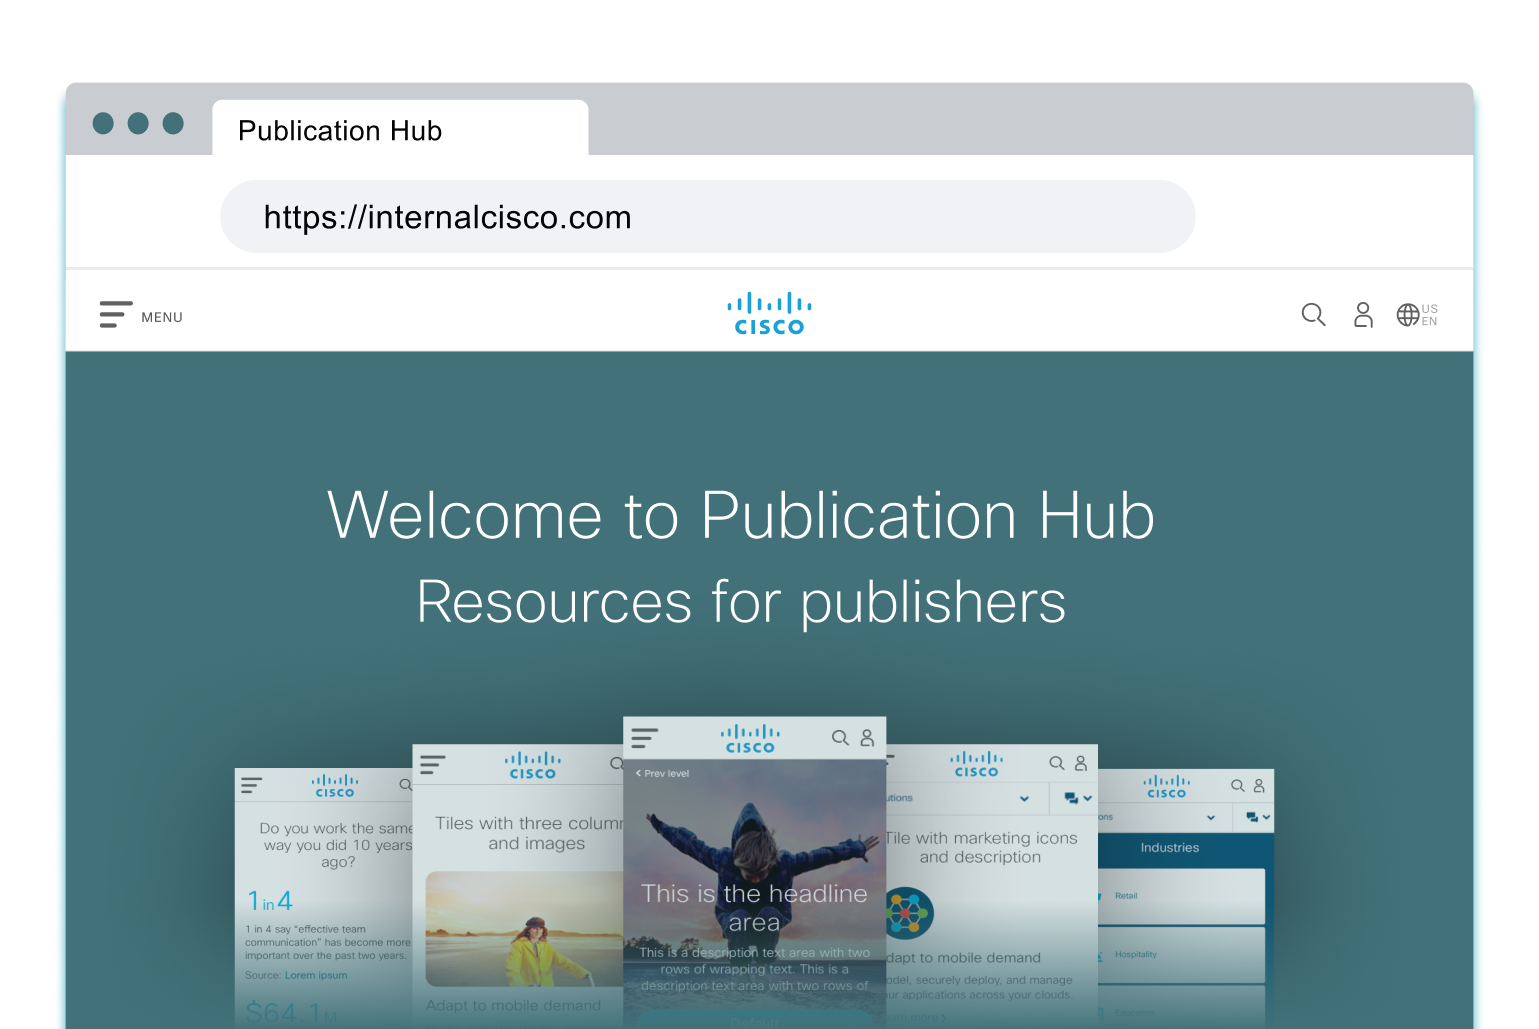Open the user account icon in the main header
This screenshot has height=1029, width=1539.
(x=1363, y=315)
